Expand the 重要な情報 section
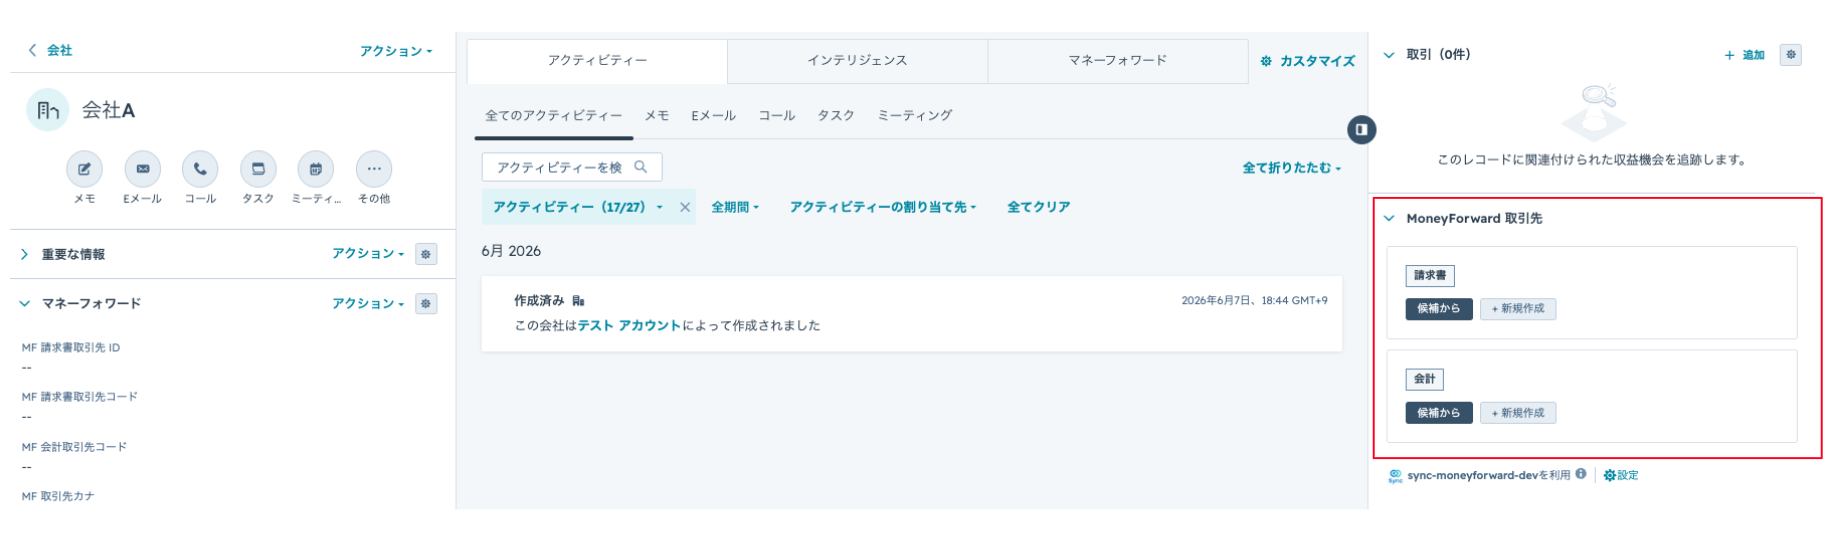The height and width of the screenshot is (534, 1840). point(24,254)
